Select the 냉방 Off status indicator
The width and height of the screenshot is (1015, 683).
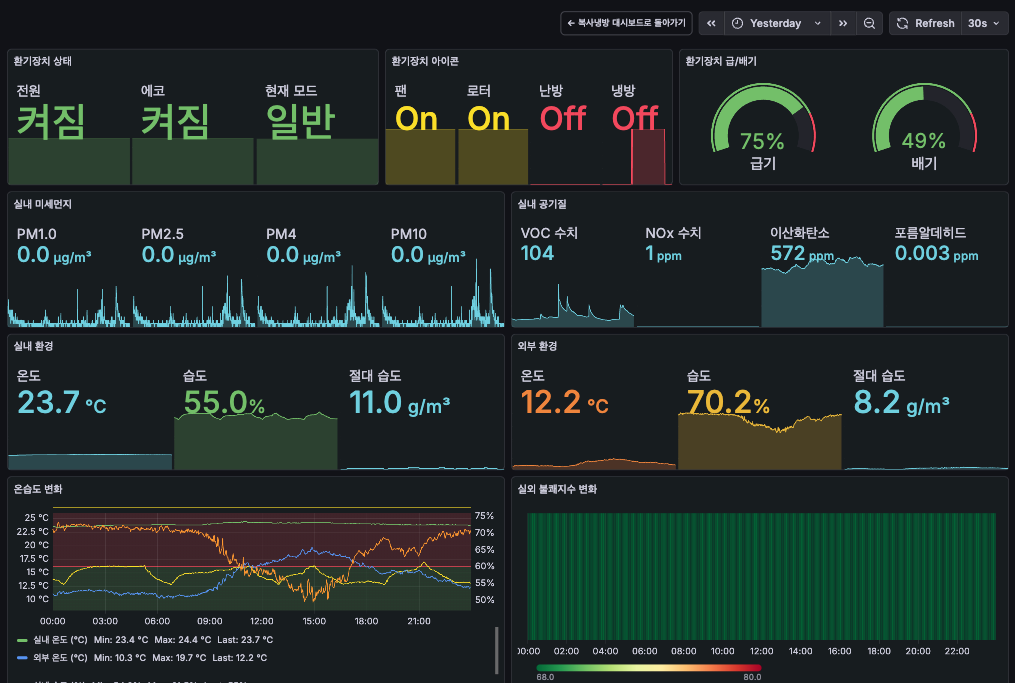[x=635, y=119]
